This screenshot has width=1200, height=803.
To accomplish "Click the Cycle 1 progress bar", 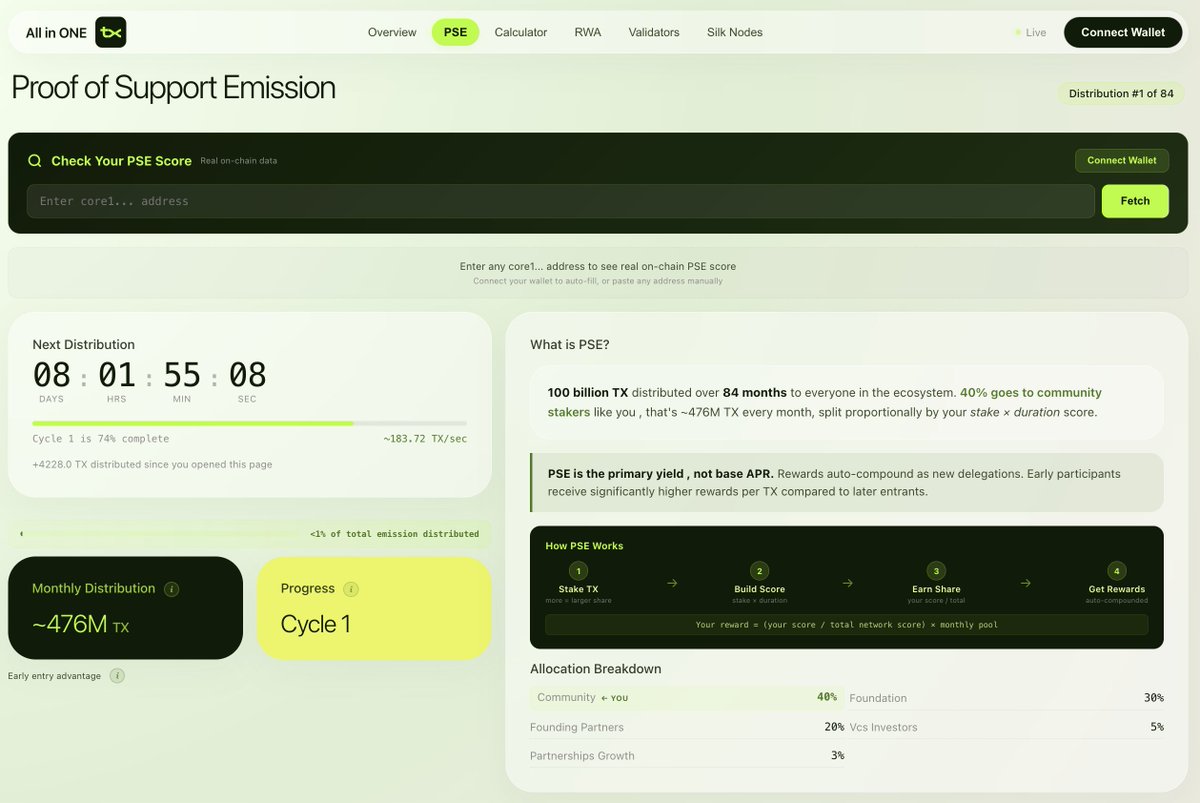I will 250,424.
